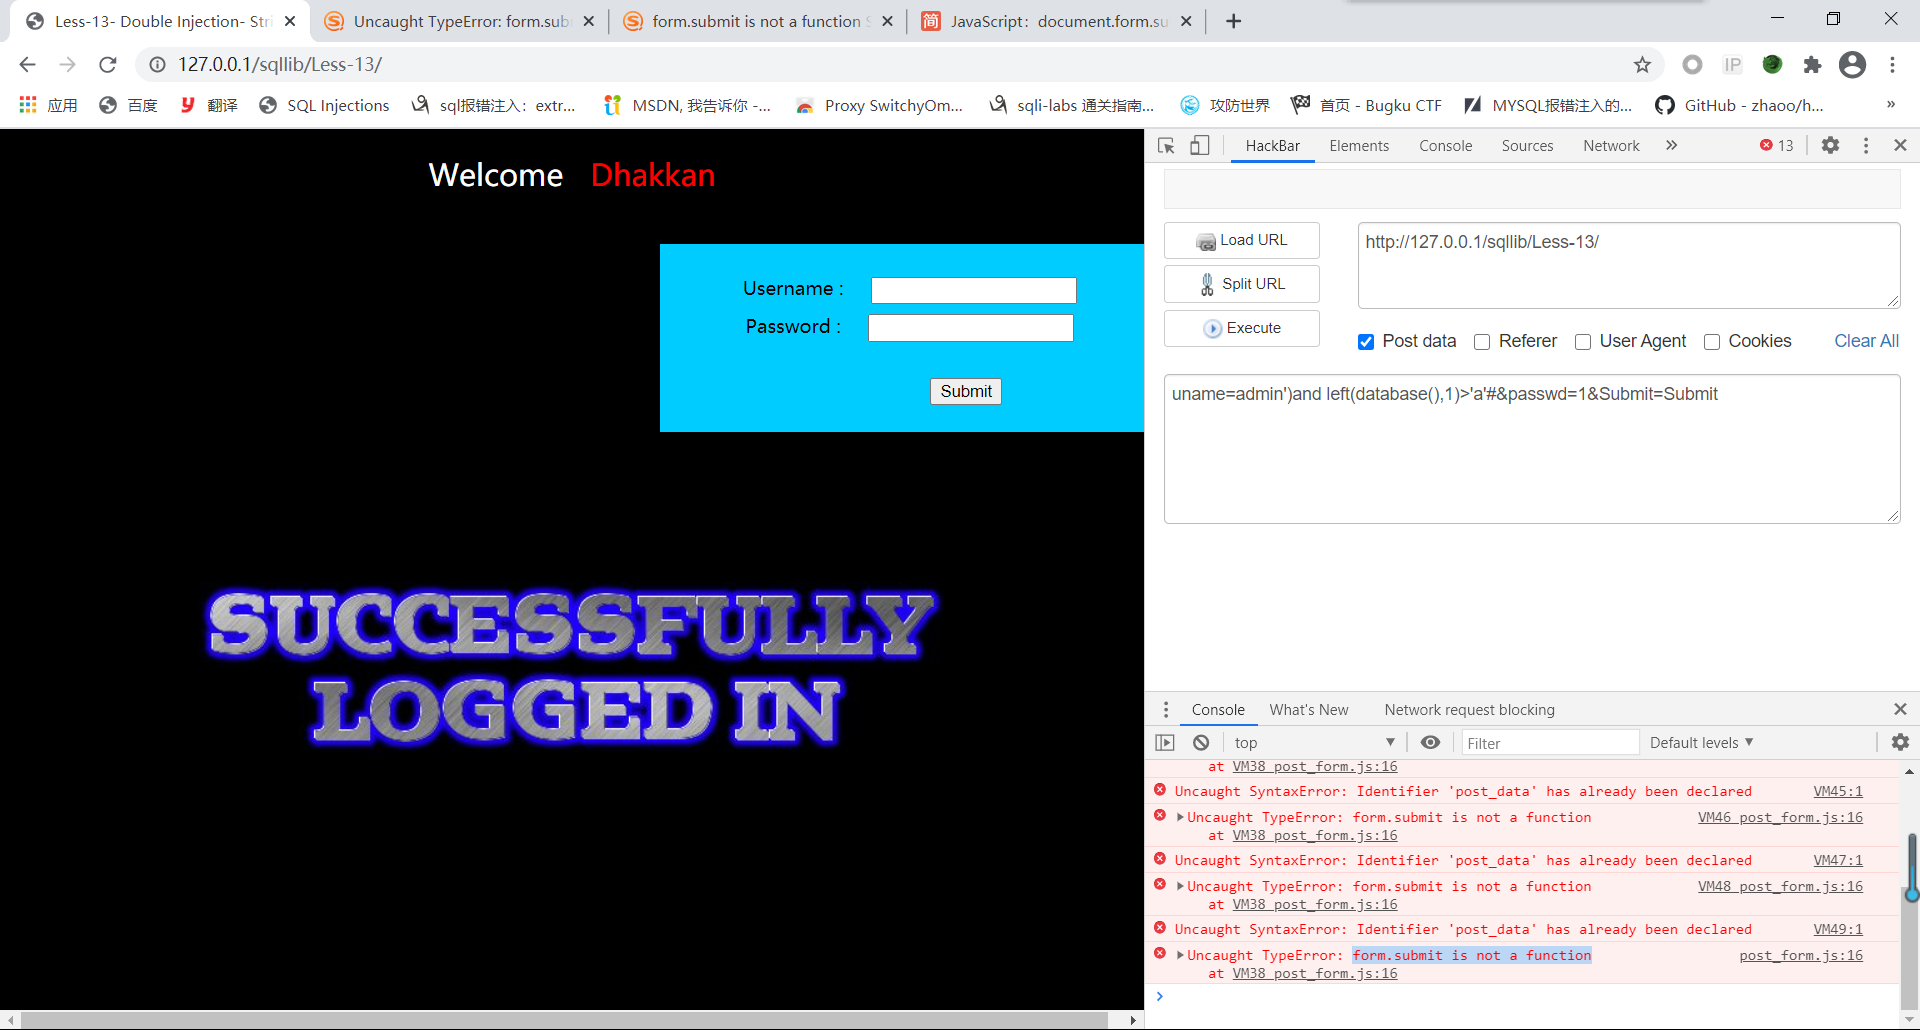Switch to the Elements tab
The width and height of the screenshot is (1920, 1030).
[x=1358, y=146]
